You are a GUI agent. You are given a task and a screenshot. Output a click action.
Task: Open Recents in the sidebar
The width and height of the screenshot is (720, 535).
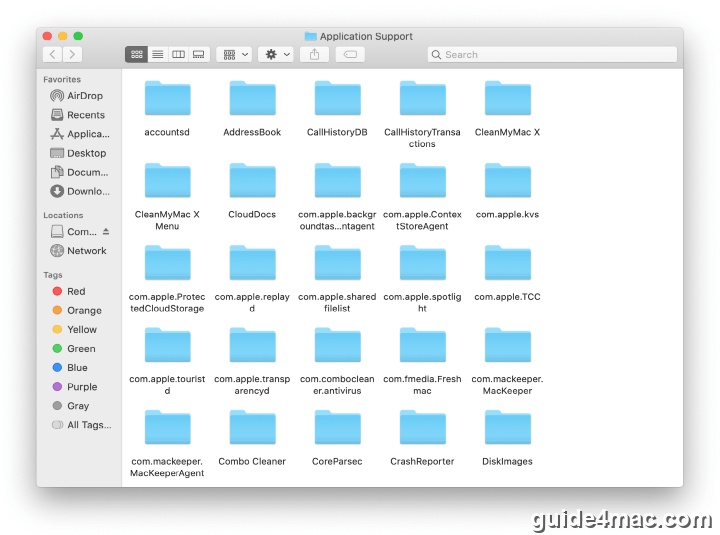(x=78, y=115)
